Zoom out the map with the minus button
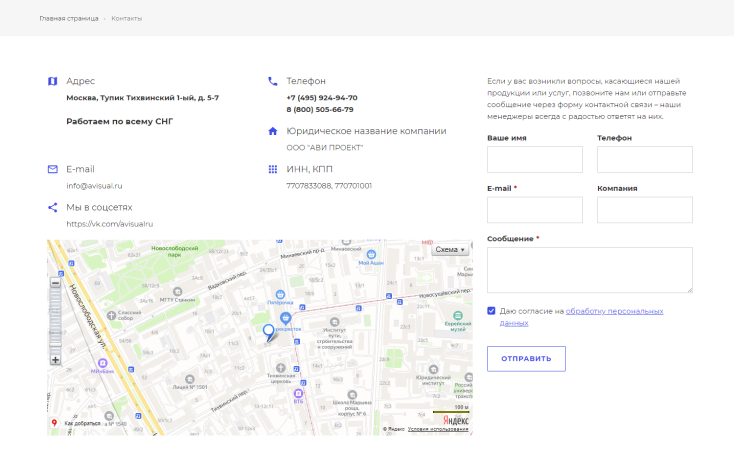Viewport: 734px width, 460px height. [x=55, y=283]
